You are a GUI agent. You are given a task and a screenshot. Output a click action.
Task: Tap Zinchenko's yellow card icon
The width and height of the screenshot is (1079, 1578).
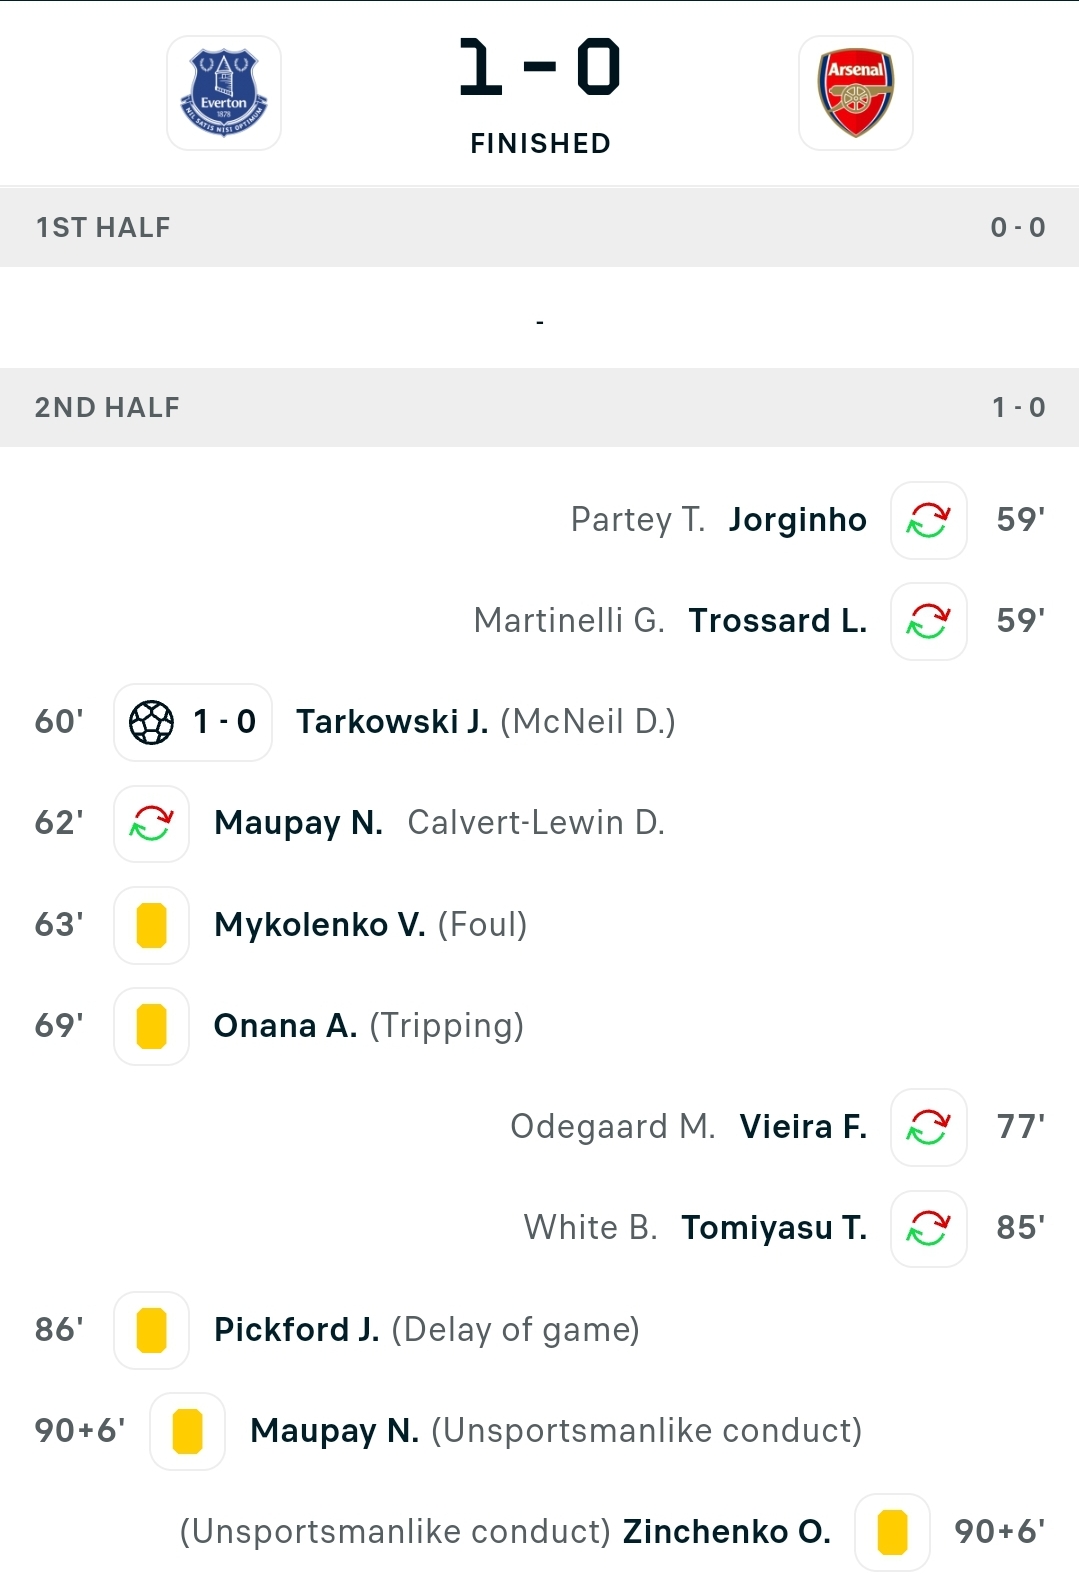(x=893, y=1532)
